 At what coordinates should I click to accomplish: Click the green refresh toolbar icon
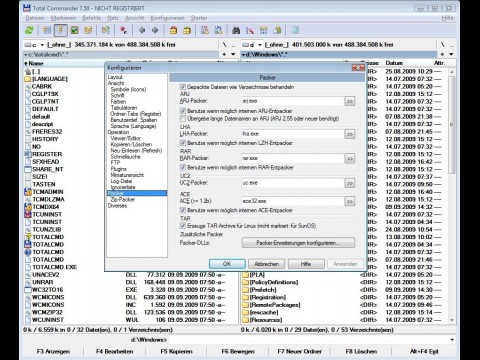(29, 30)
